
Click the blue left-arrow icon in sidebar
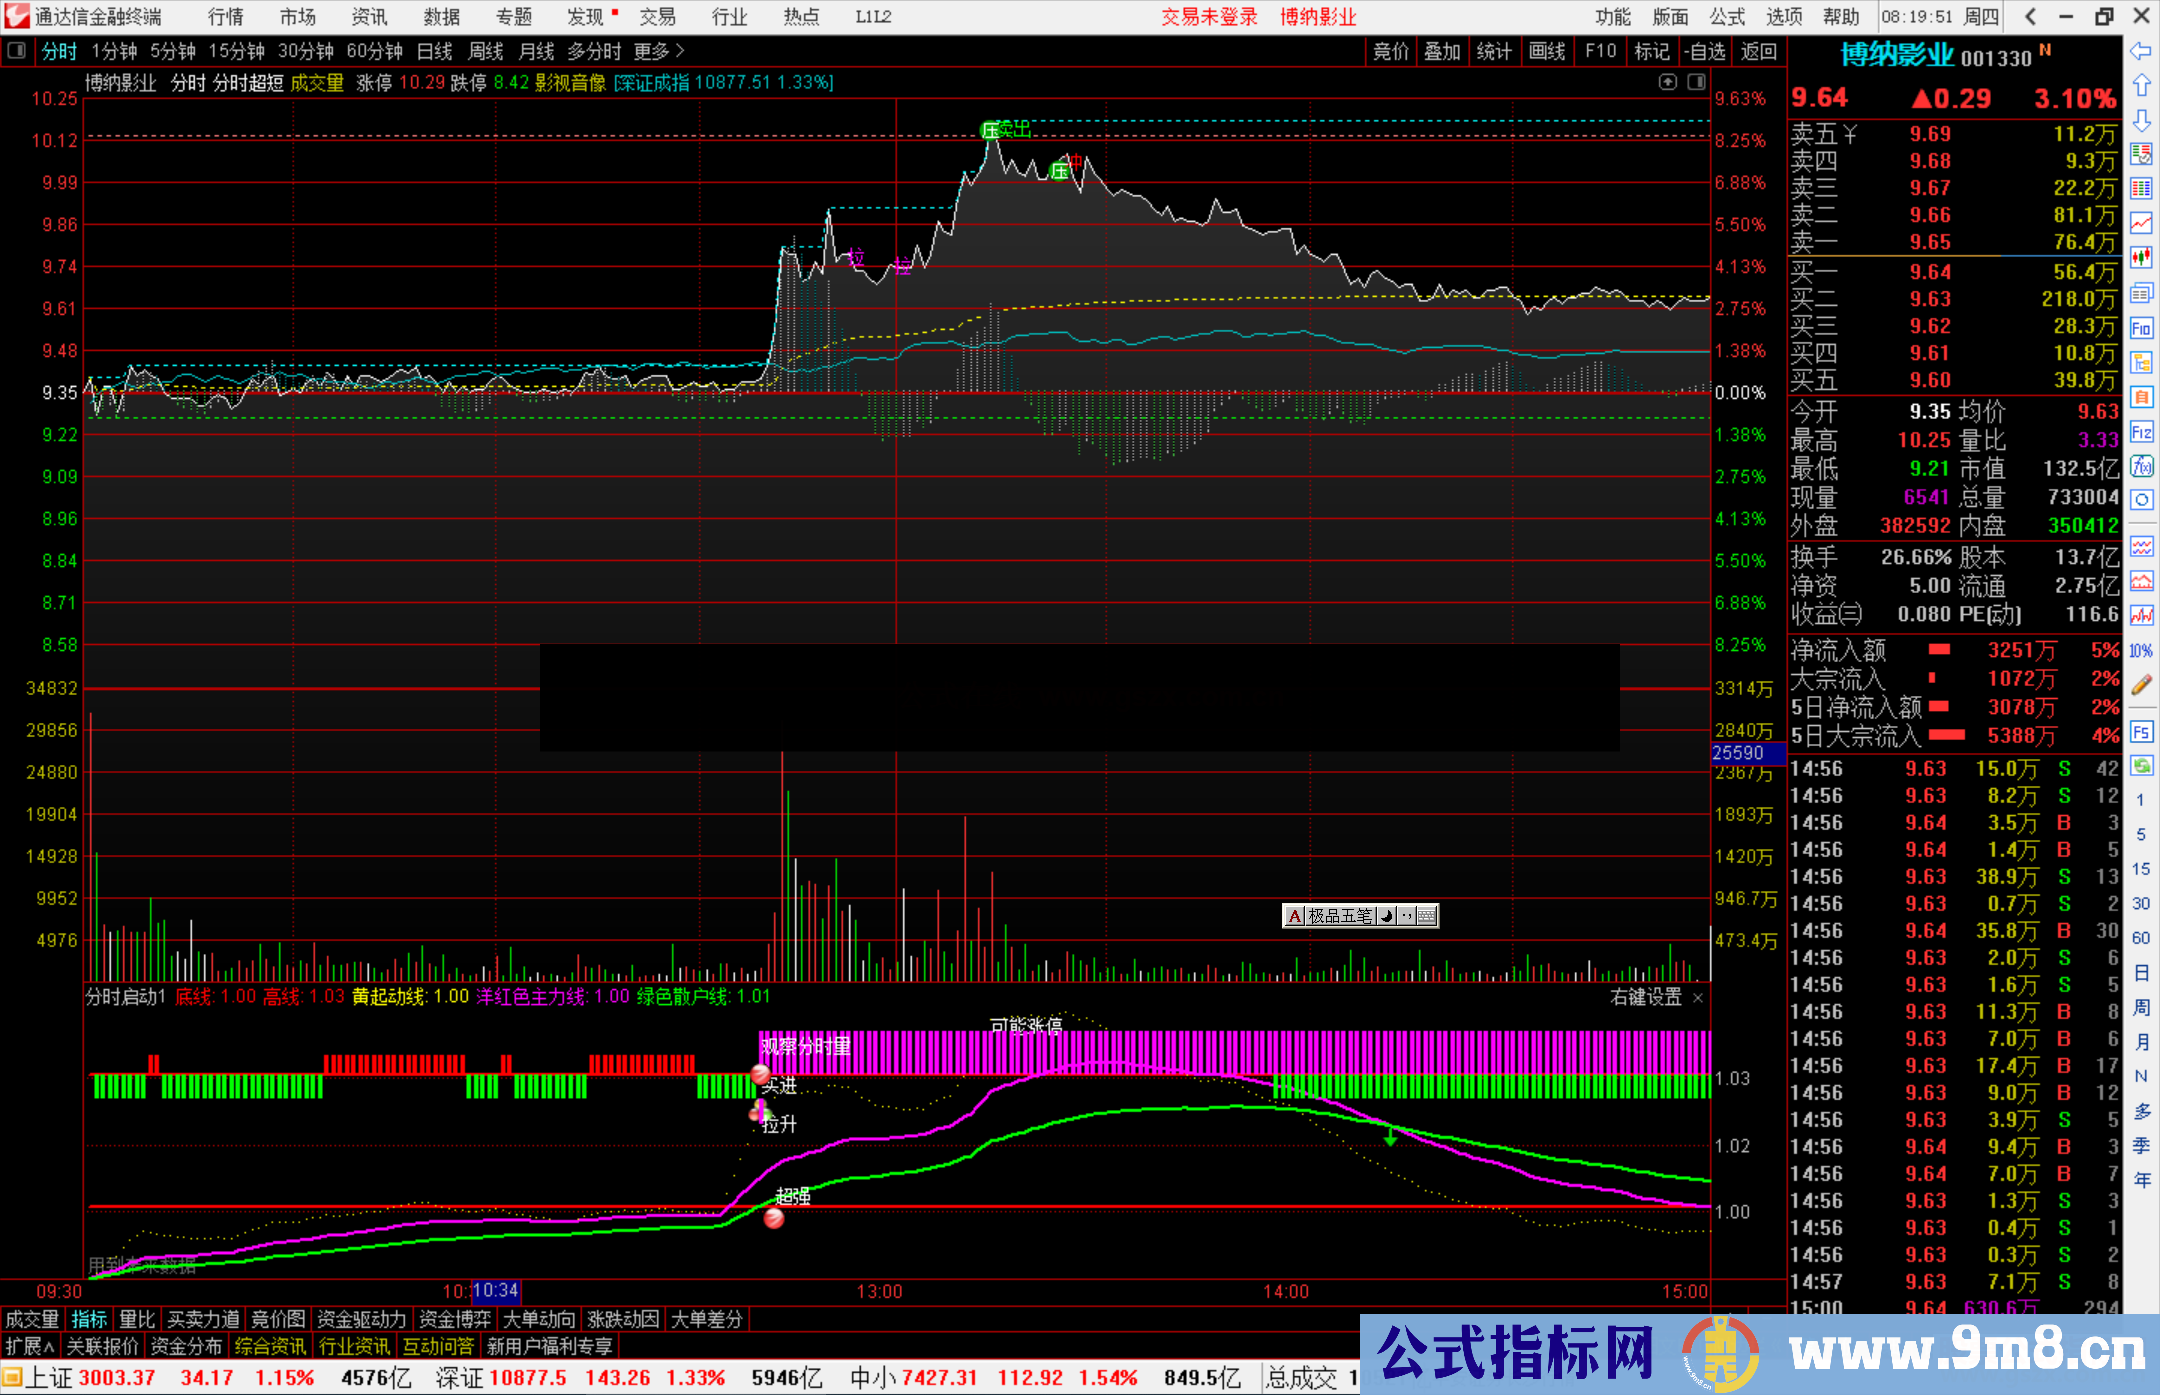tap(2141, 51)
